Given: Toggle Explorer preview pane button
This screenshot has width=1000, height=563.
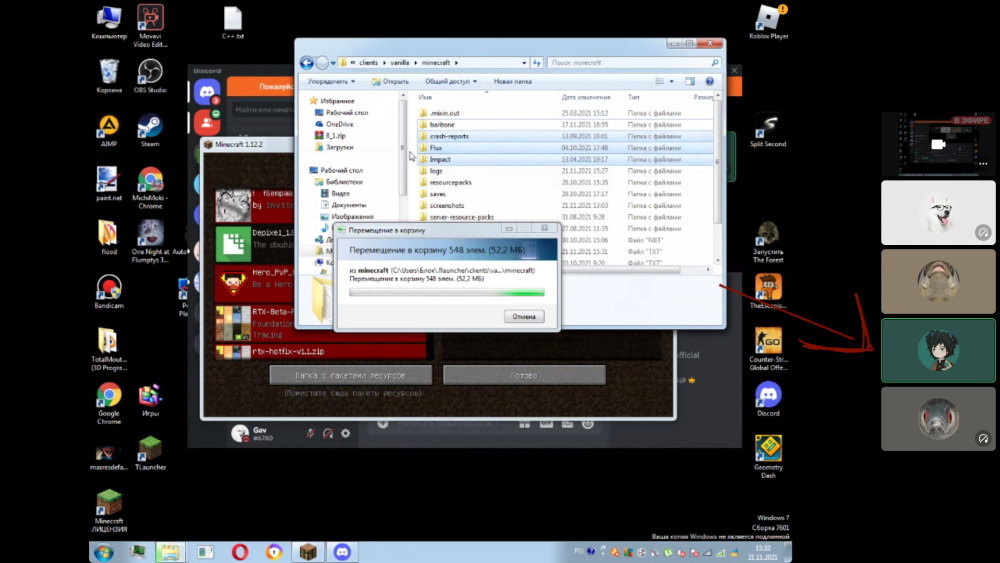Looking at the screenshot, I should point(690,82).
